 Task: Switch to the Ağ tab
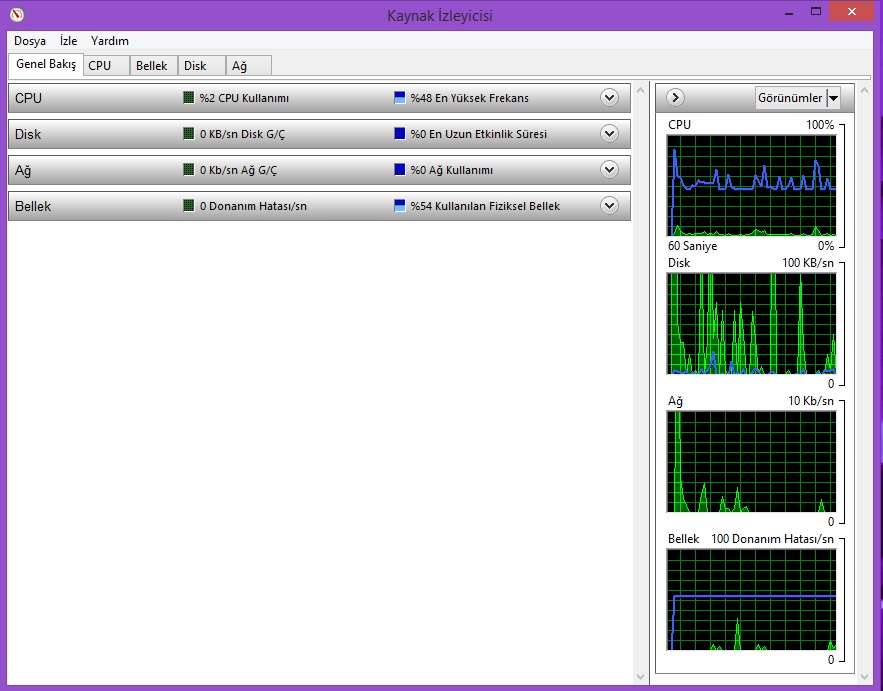click(x=248, y=65)
